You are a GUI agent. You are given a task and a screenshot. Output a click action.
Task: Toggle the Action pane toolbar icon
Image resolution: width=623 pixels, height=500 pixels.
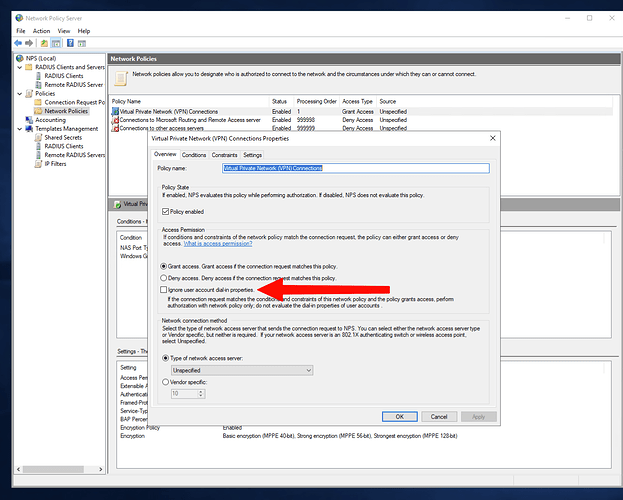tap(81, 43)
